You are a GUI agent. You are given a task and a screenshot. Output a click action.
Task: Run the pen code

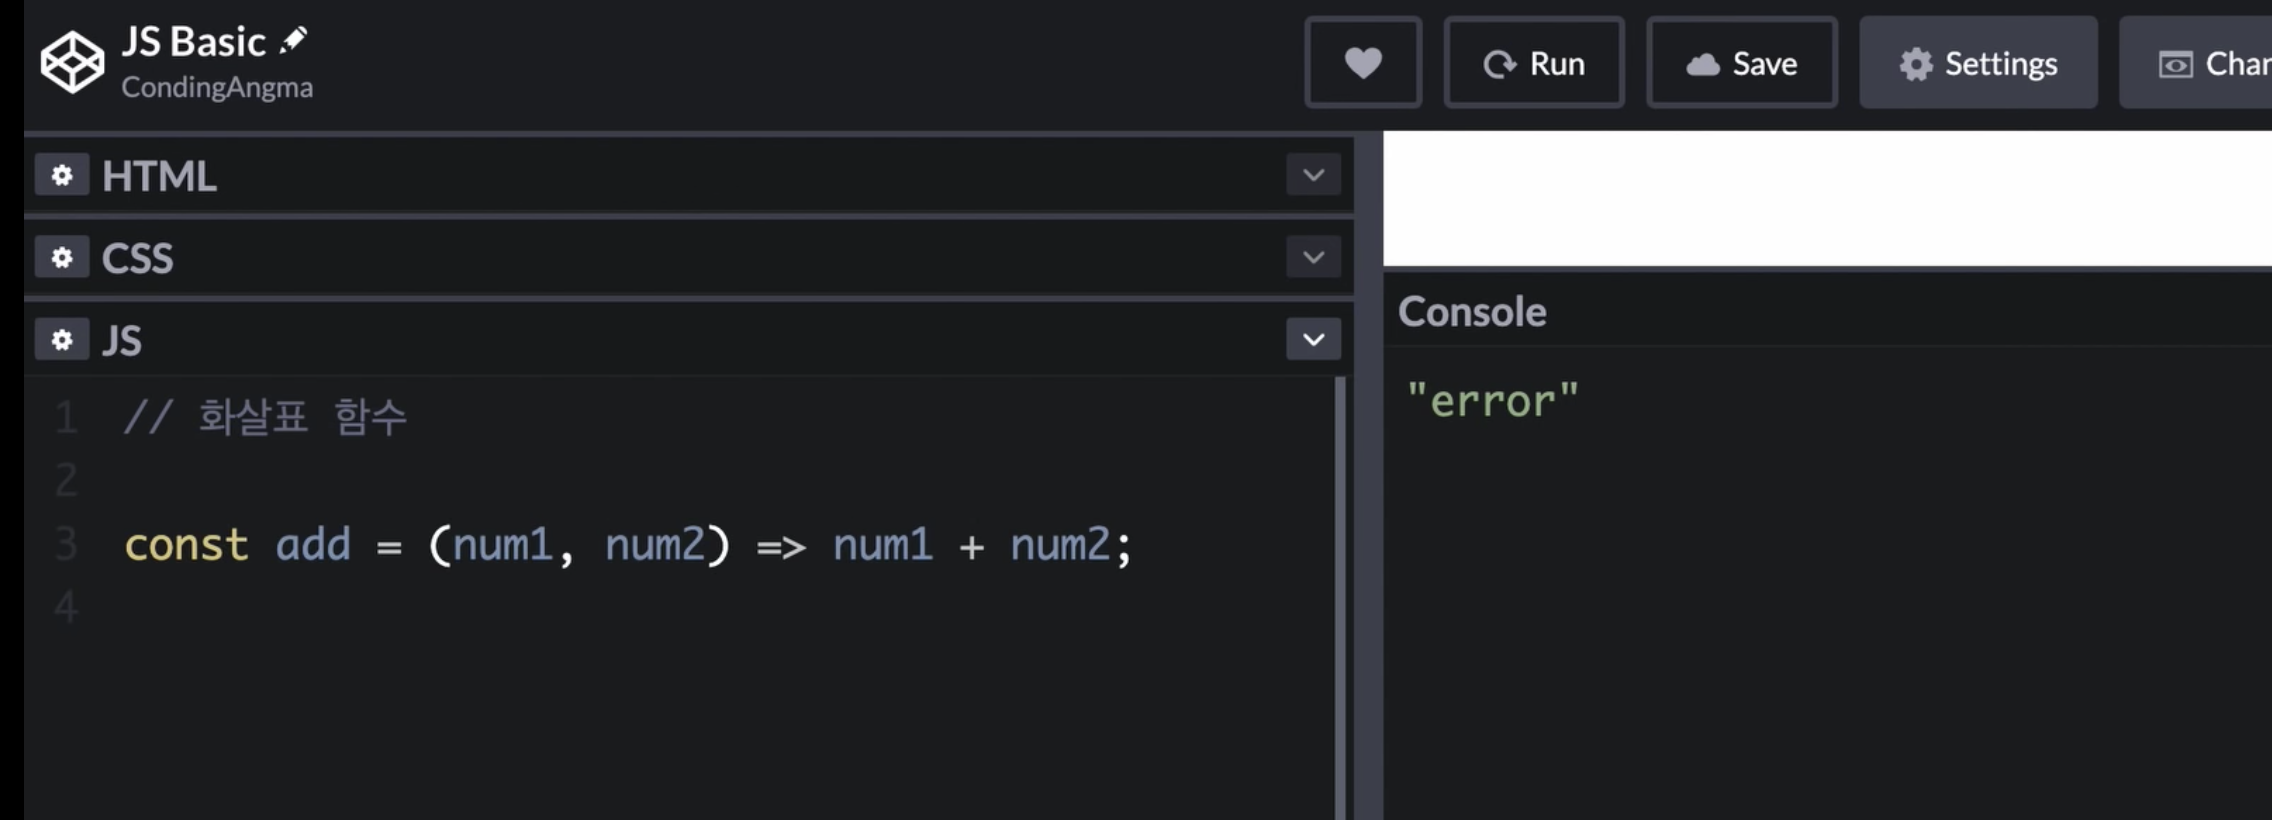[1534, 63]
